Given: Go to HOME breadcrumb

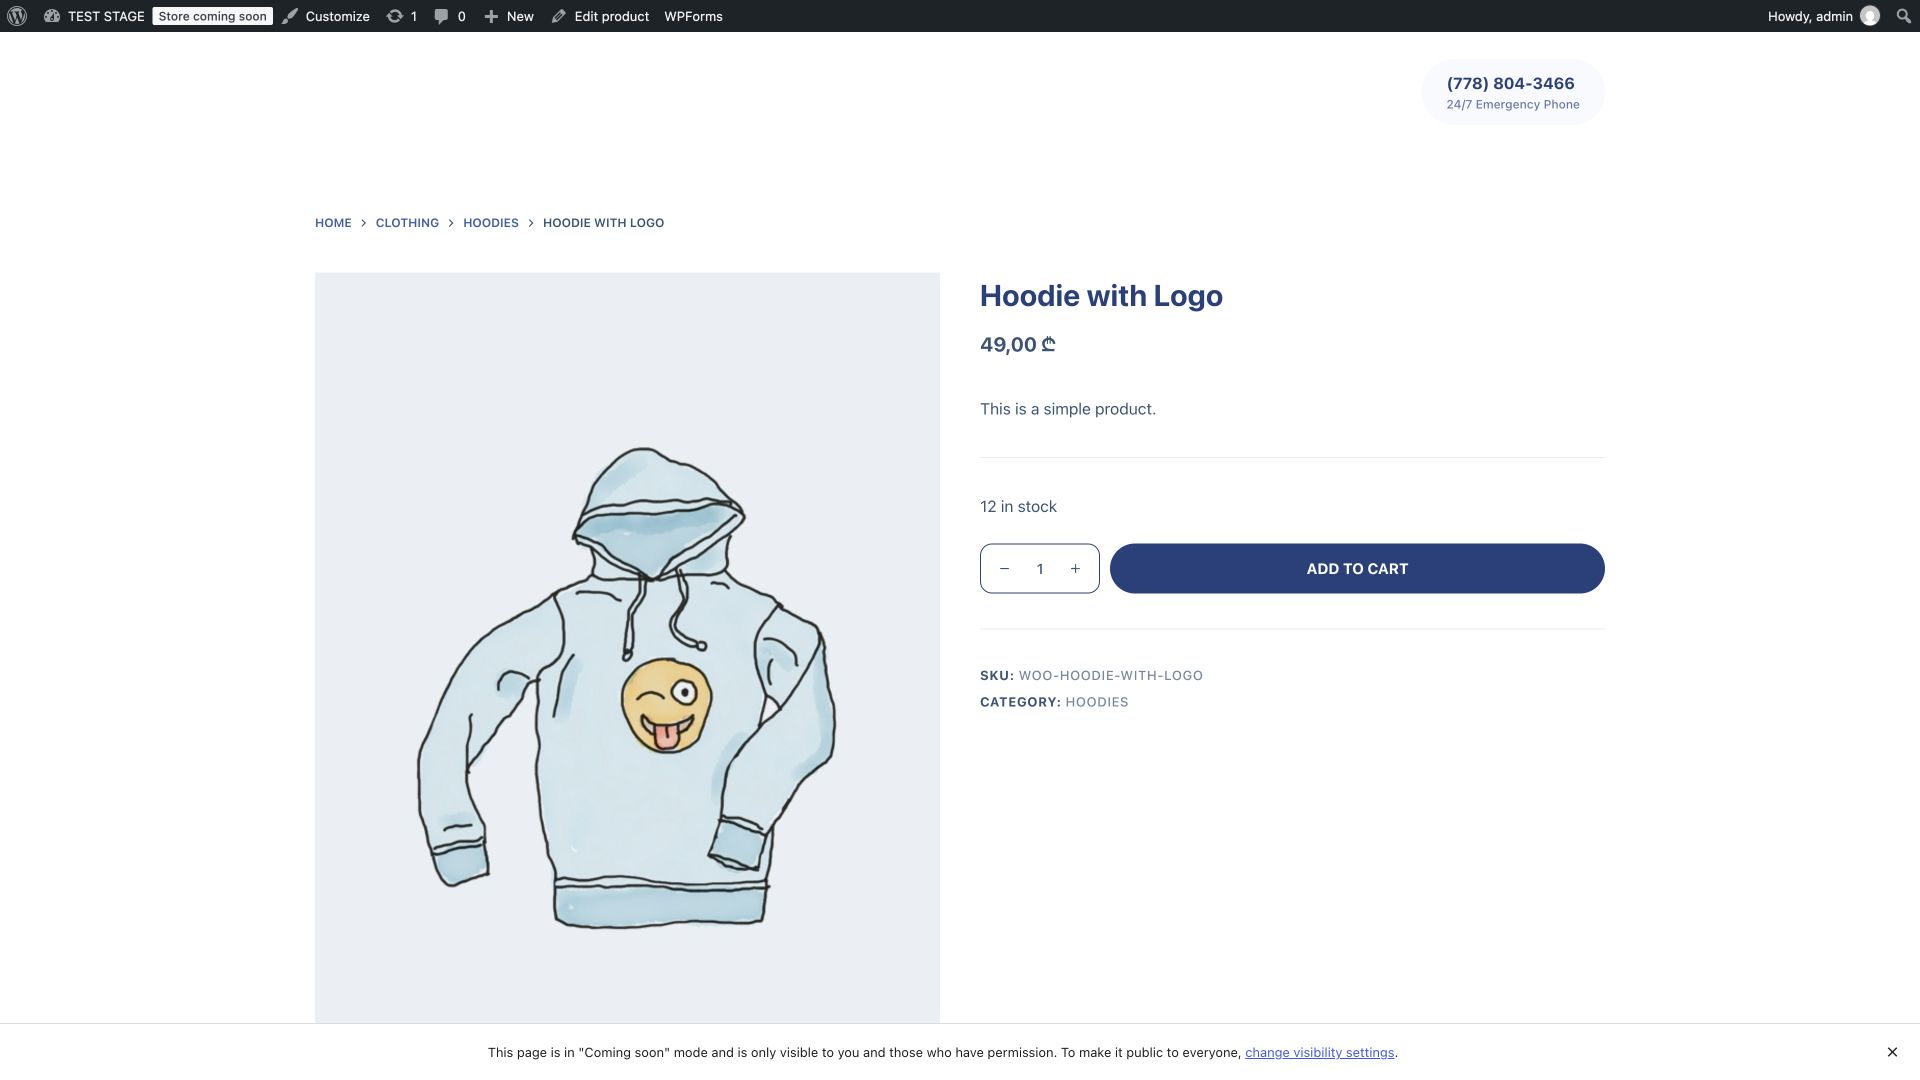Looking at the screenshot, I should click(x=333, y=223).
